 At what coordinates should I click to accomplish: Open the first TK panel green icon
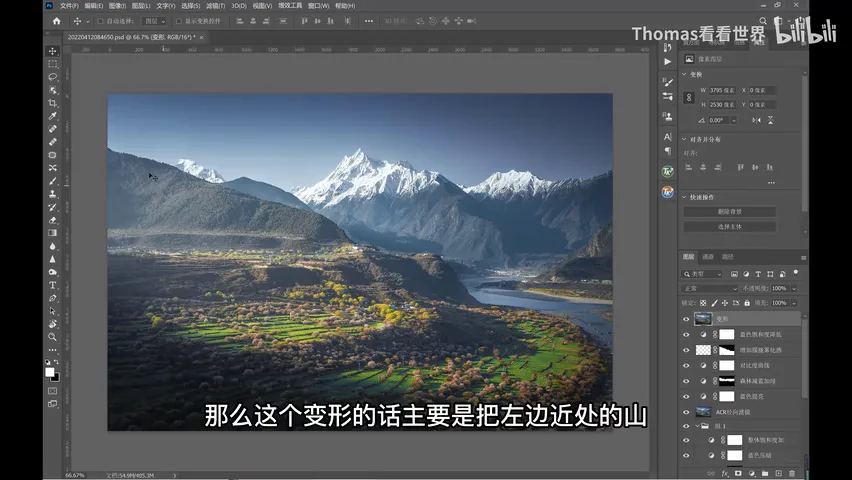tap(668, 172)
